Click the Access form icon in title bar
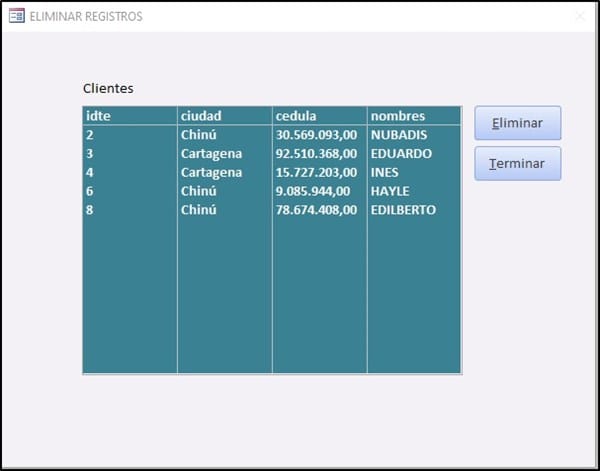600x471 pixels. 17,16
